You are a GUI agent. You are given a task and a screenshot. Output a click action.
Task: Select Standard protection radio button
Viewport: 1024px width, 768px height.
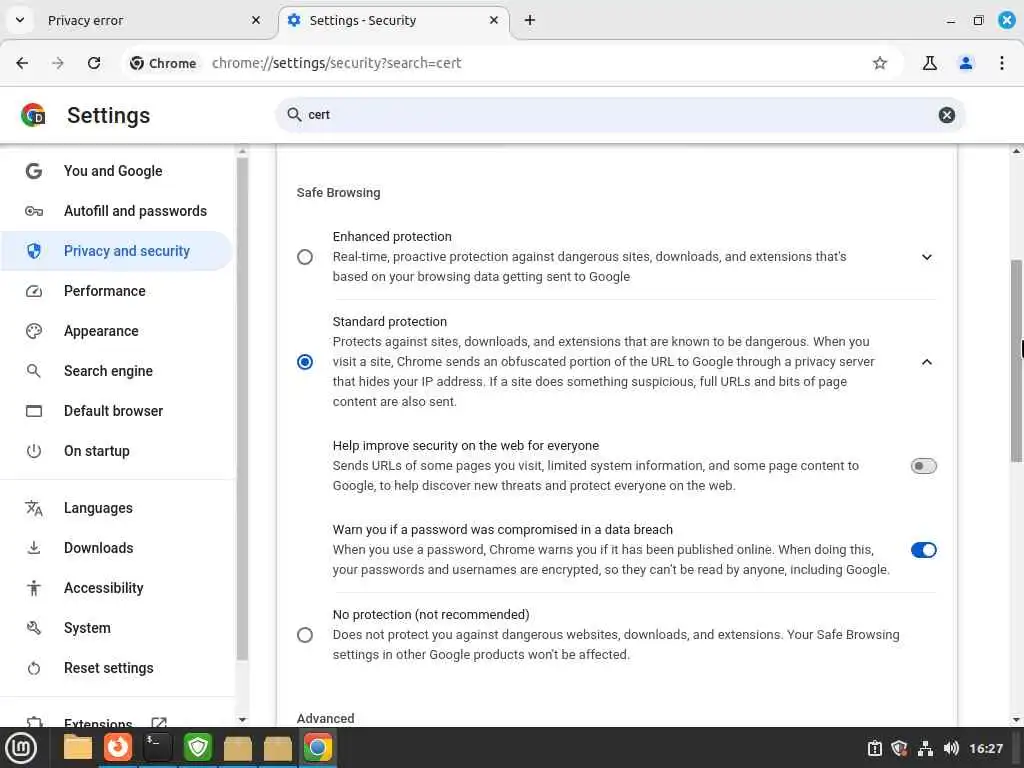pyautogui.click(x=305, y=362)
